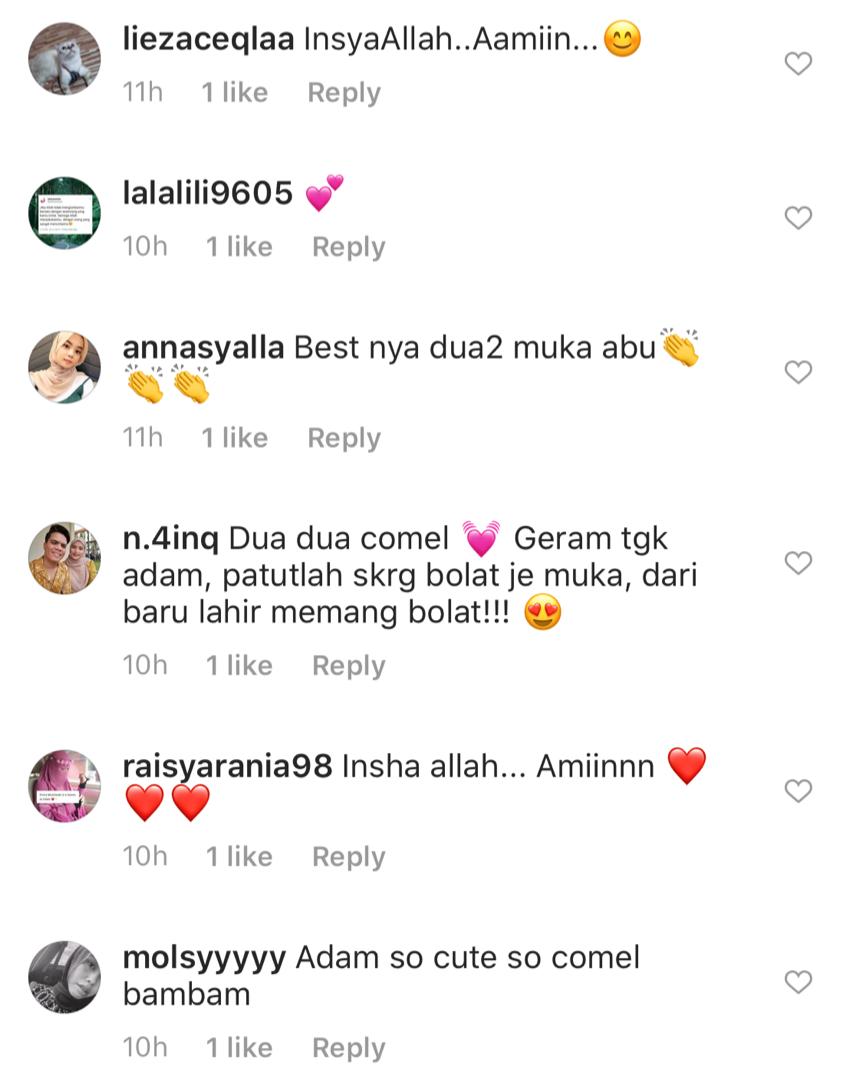Open annasyalla's profile avatar
This screenshot has width=863, height=1080.
[x=64, y=367]
